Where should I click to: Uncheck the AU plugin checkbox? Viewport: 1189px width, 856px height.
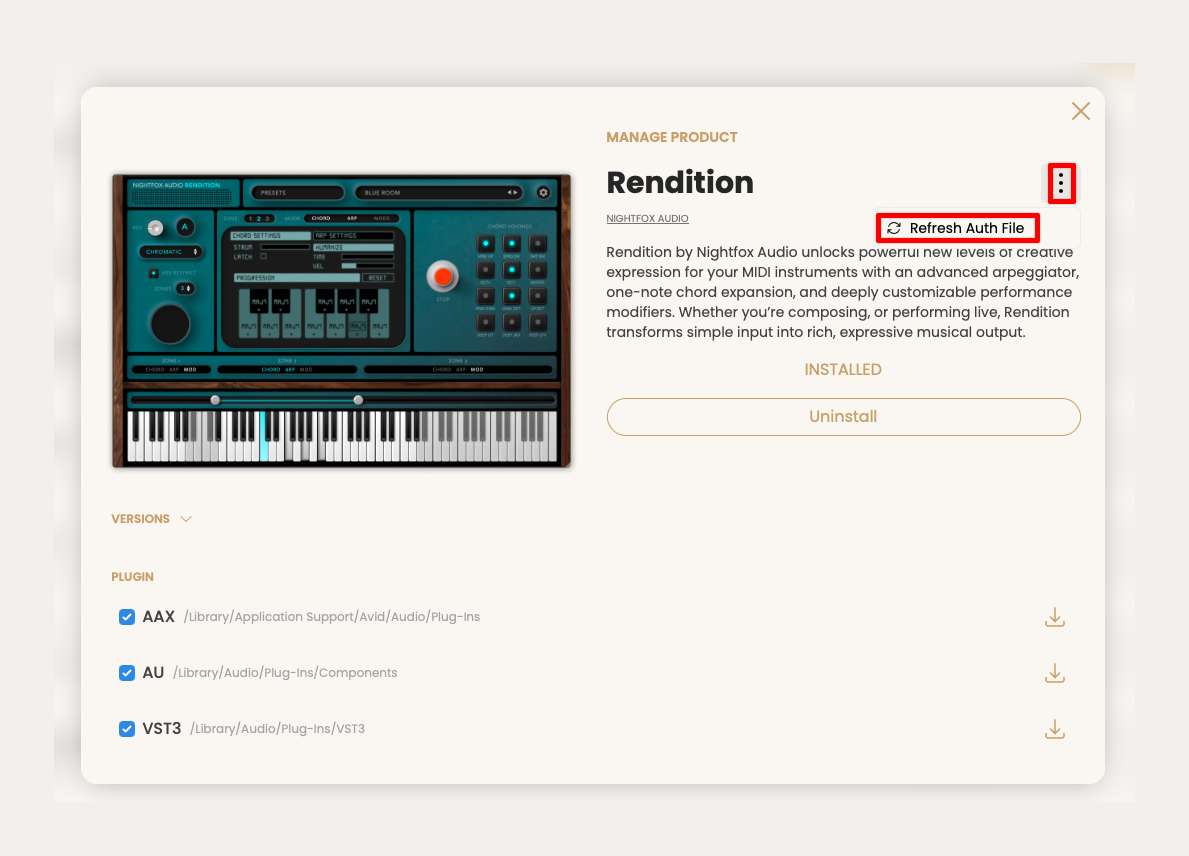coord(127,673)
